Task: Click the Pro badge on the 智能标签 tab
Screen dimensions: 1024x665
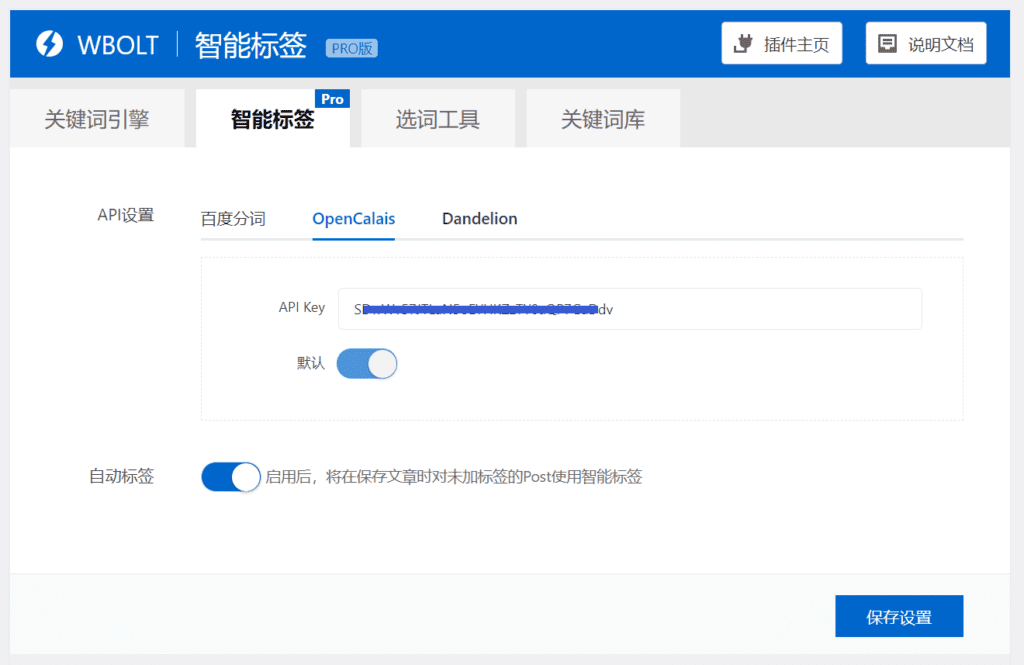Action: [x=333, y=98]
